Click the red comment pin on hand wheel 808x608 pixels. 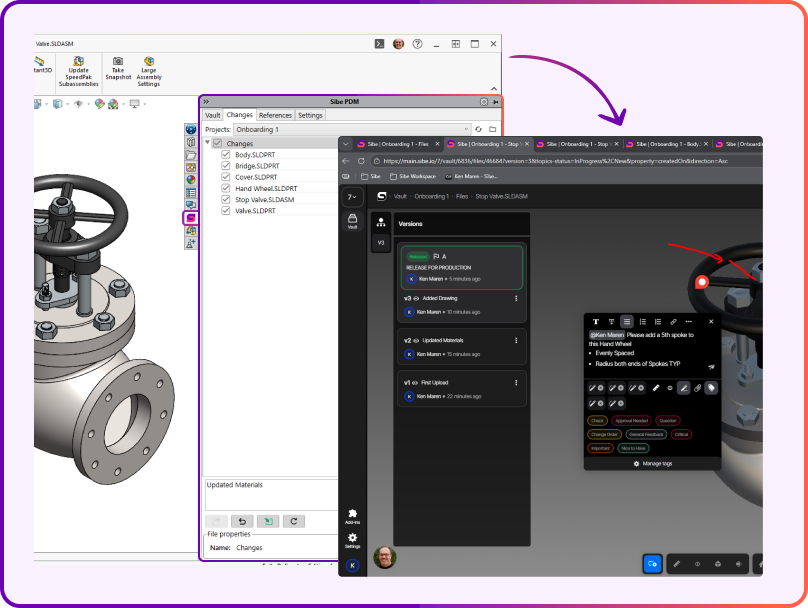[x=701, y=282]
